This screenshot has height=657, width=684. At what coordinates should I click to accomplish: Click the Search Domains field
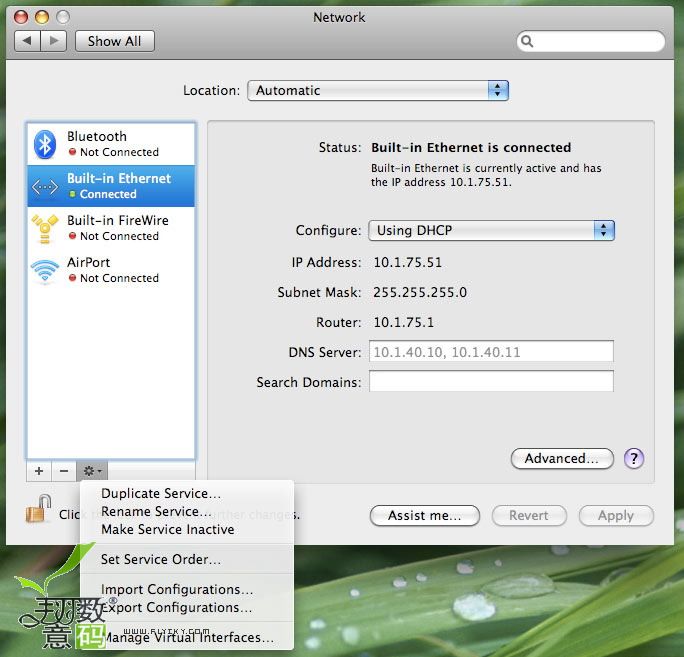coord(491,382)
